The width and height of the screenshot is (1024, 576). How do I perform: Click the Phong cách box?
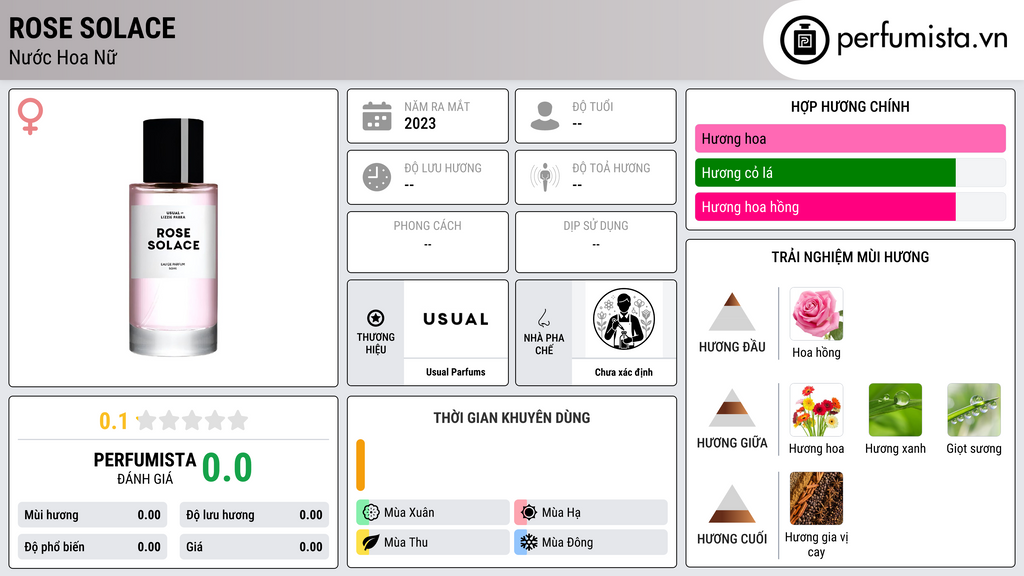(428, 242)
